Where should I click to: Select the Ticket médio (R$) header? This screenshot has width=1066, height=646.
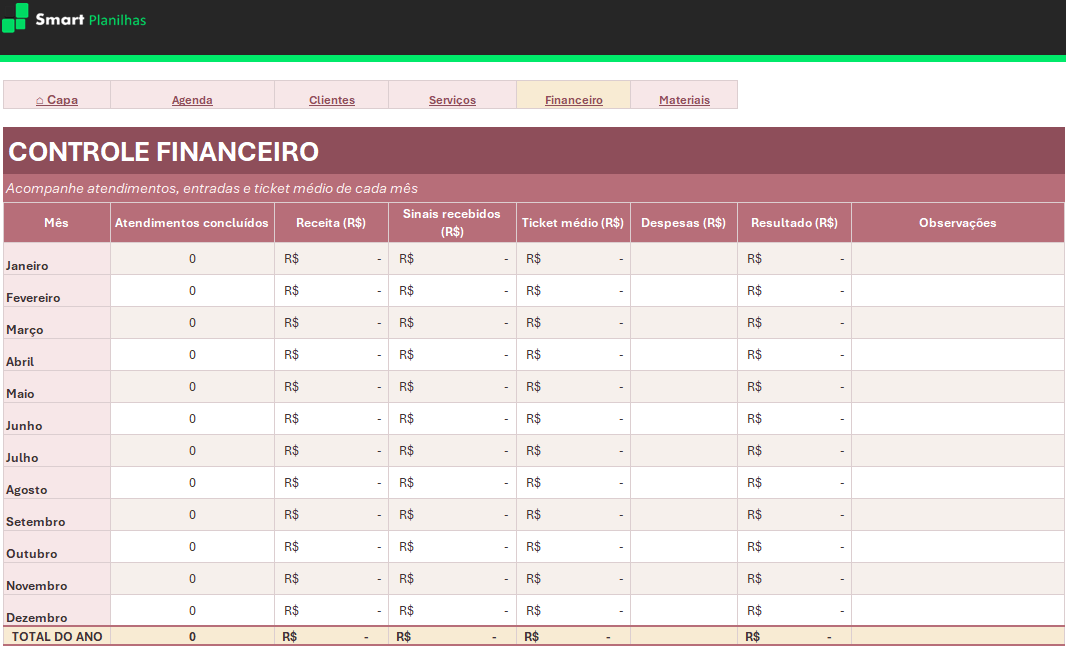573,222
